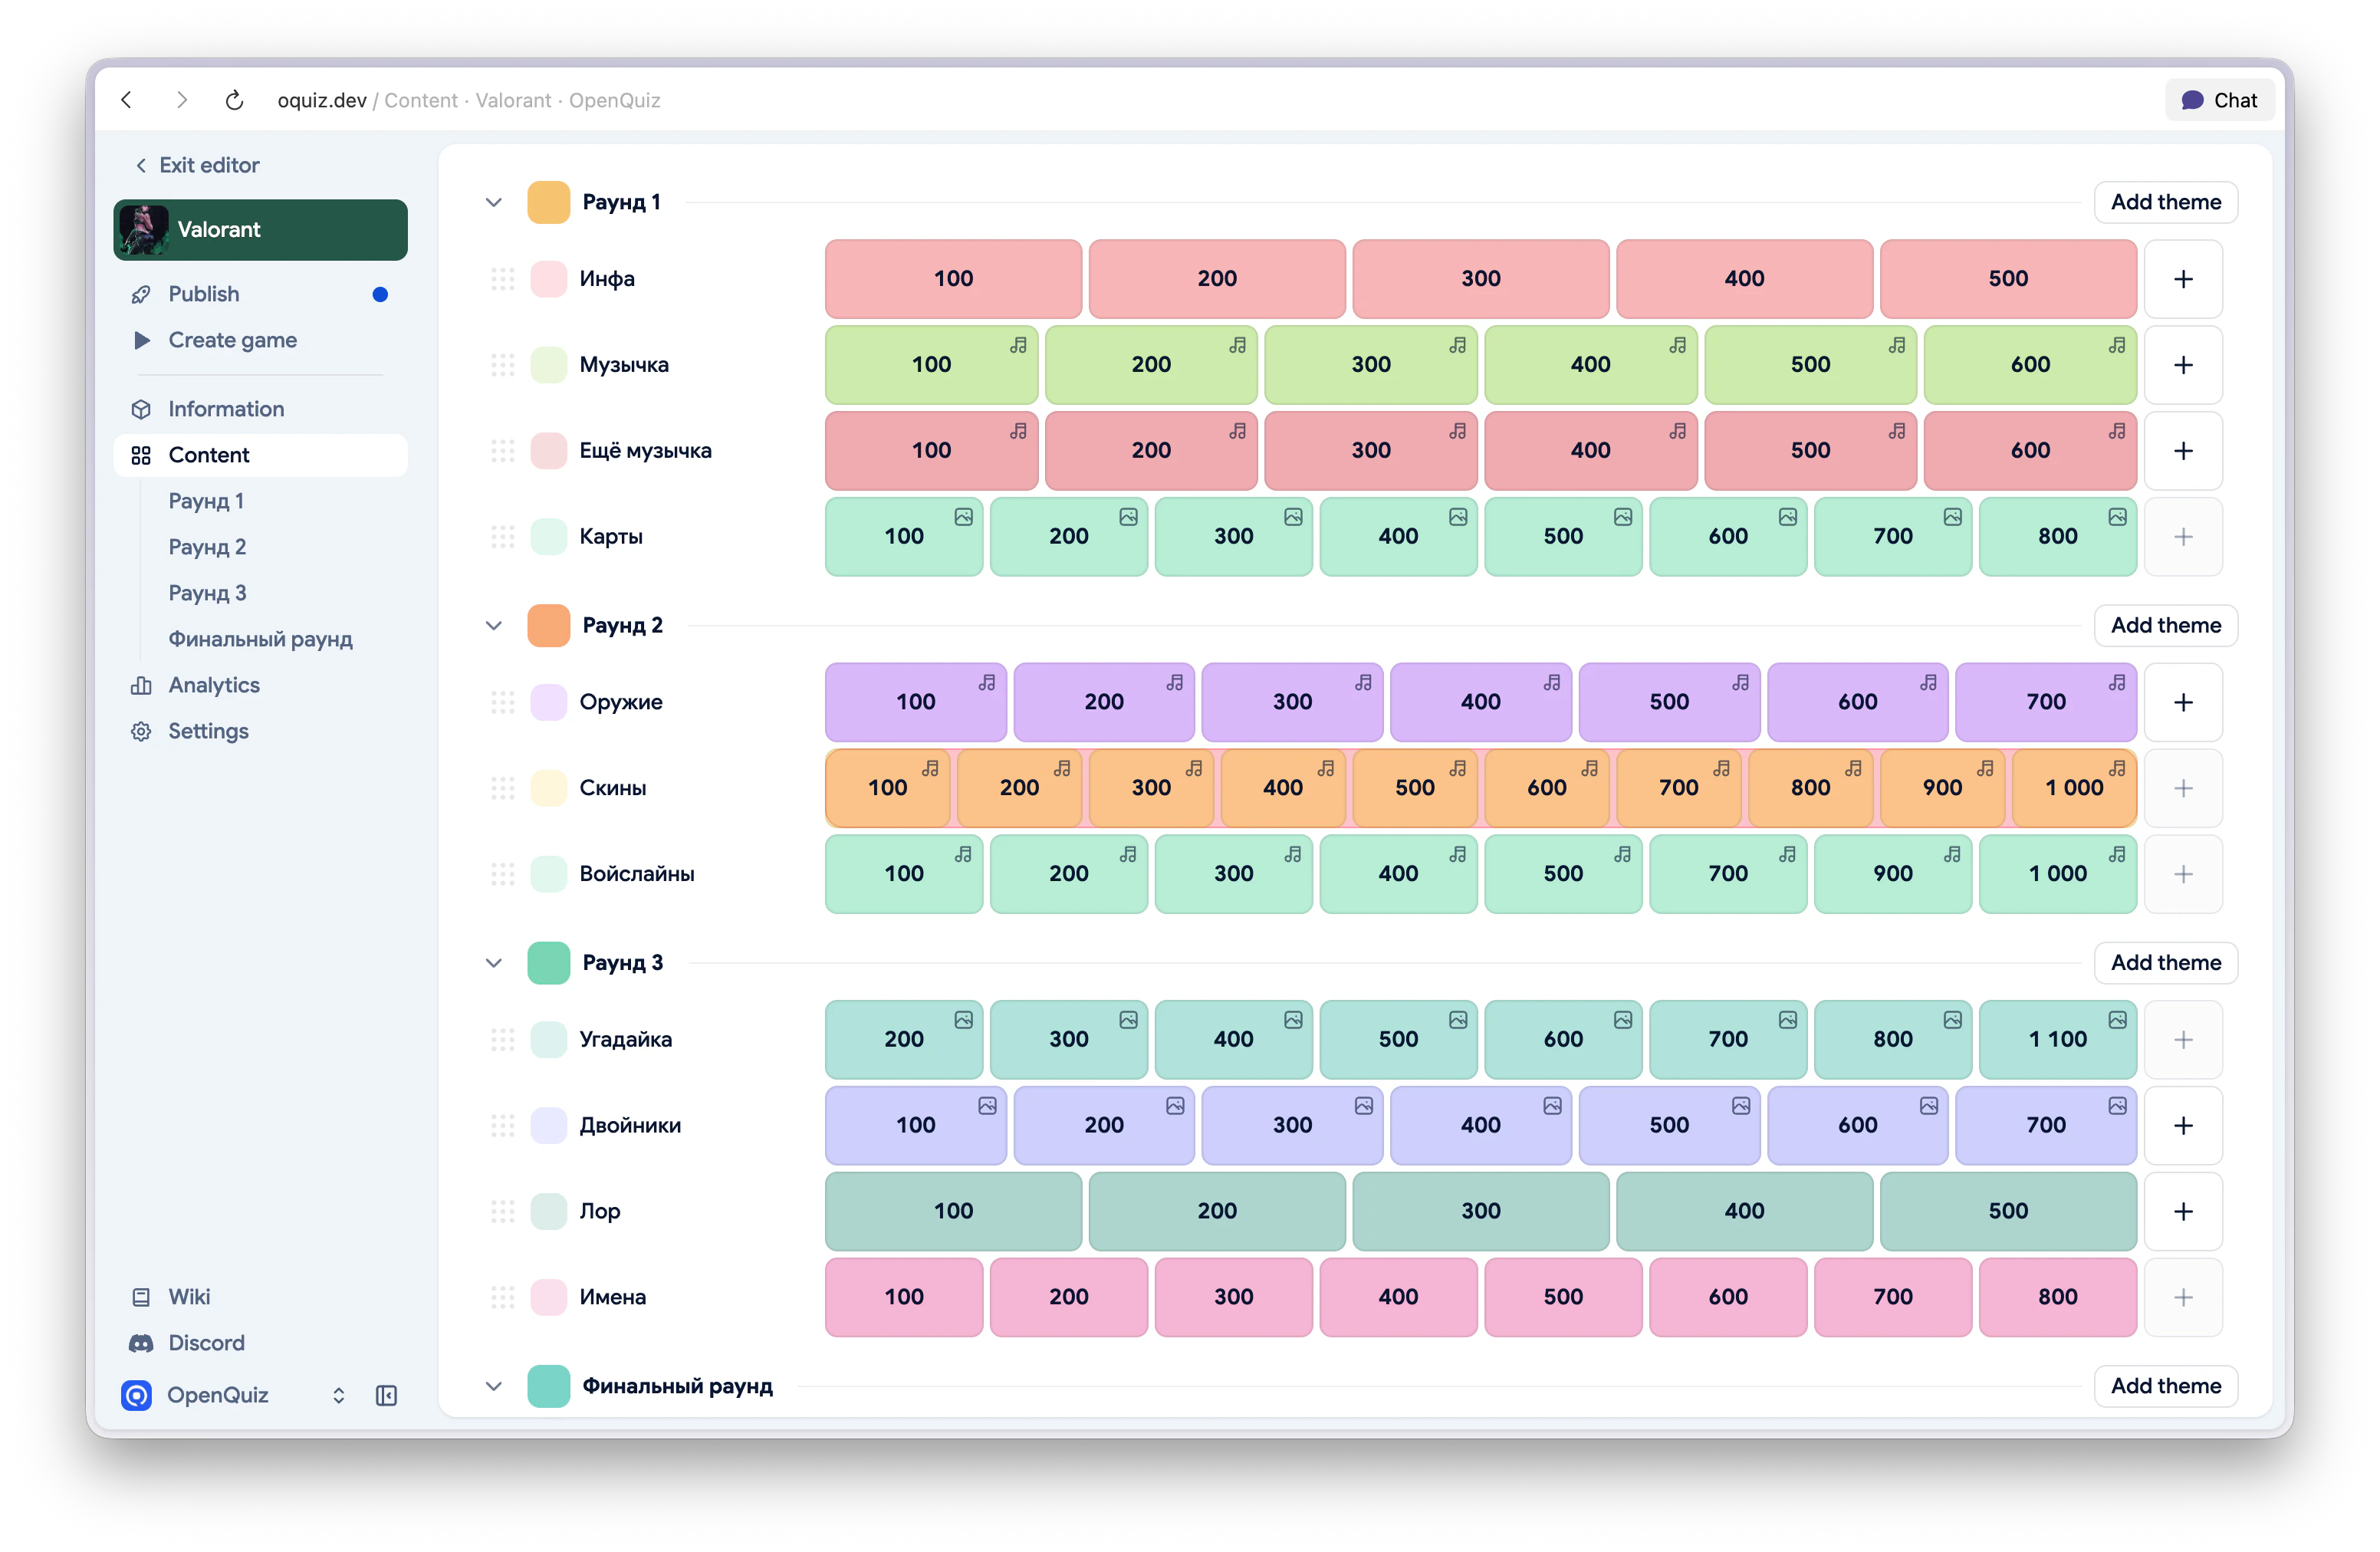Click the Discord icon in sidebar
2380x1552 pixels.
(x=141, y=1343)
